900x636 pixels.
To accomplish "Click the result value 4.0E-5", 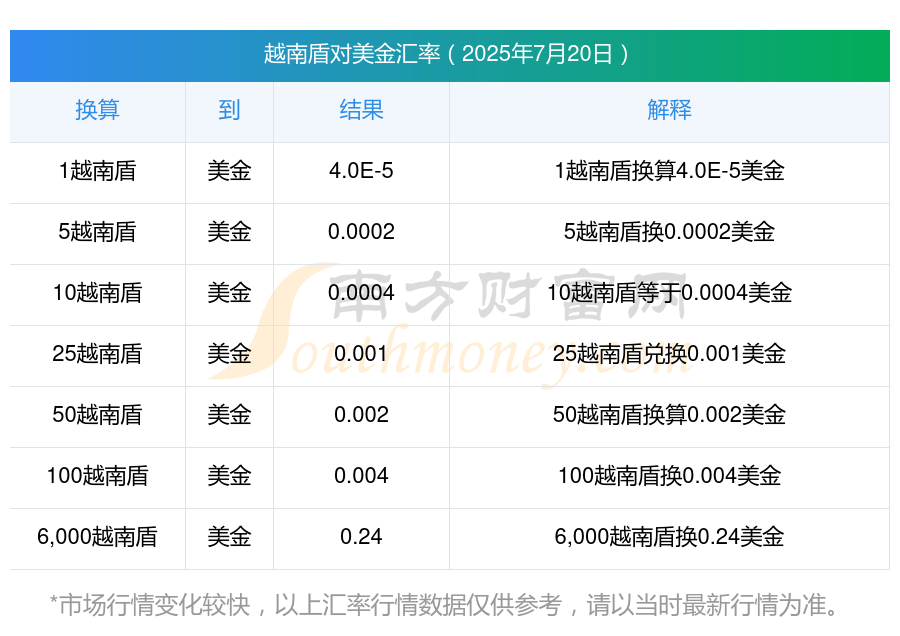I will tap(361, 171).
